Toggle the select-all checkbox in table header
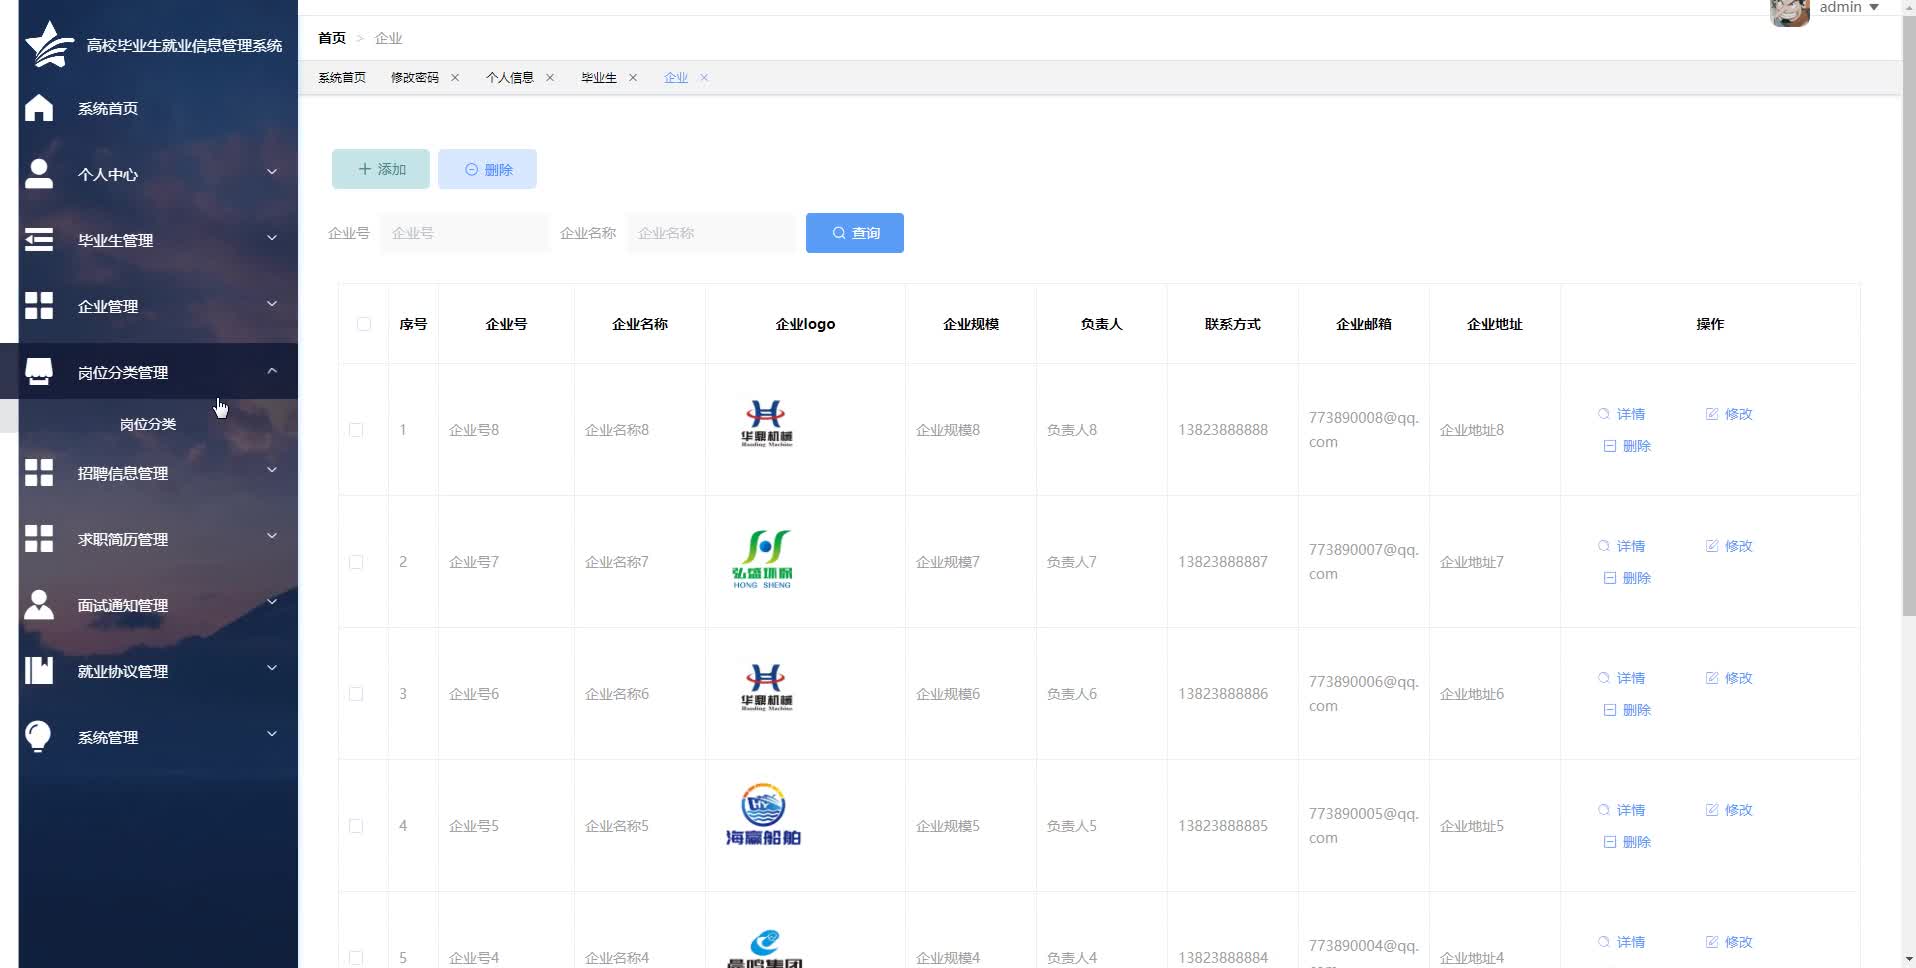The height and width of the screenshot is (968, 1916). (x=363, y=324)
